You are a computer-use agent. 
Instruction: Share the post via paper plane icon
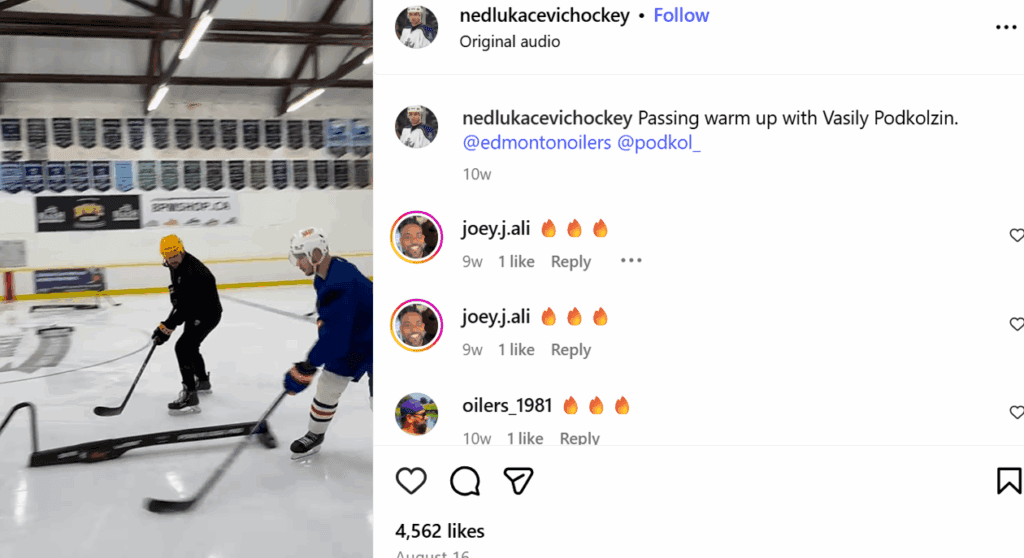[x=517, y=481]
